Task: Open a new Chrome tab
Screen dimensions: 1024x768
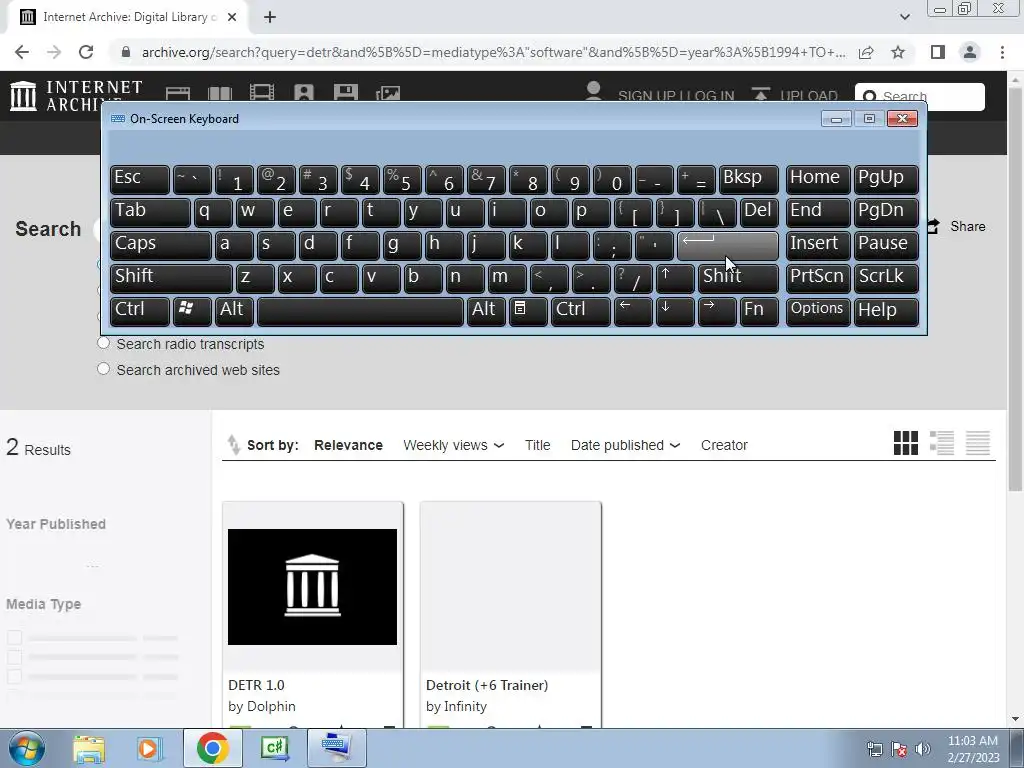Action: (x=270, y=17)
